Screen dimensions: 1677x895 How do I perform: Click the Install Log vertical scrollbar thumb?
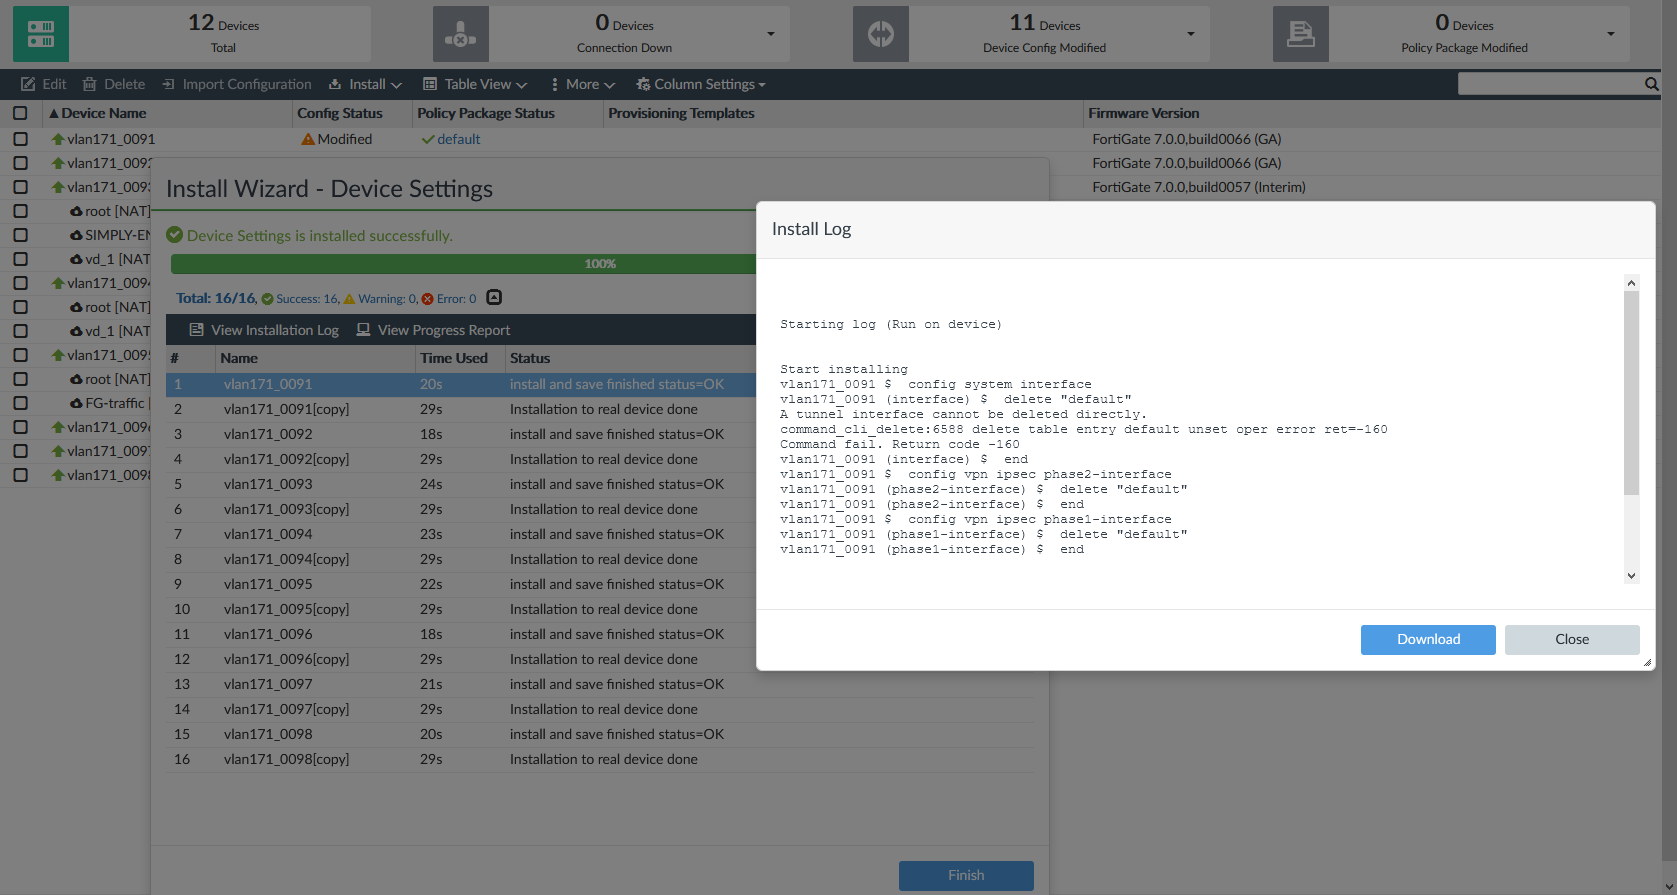coord(1631,393)
